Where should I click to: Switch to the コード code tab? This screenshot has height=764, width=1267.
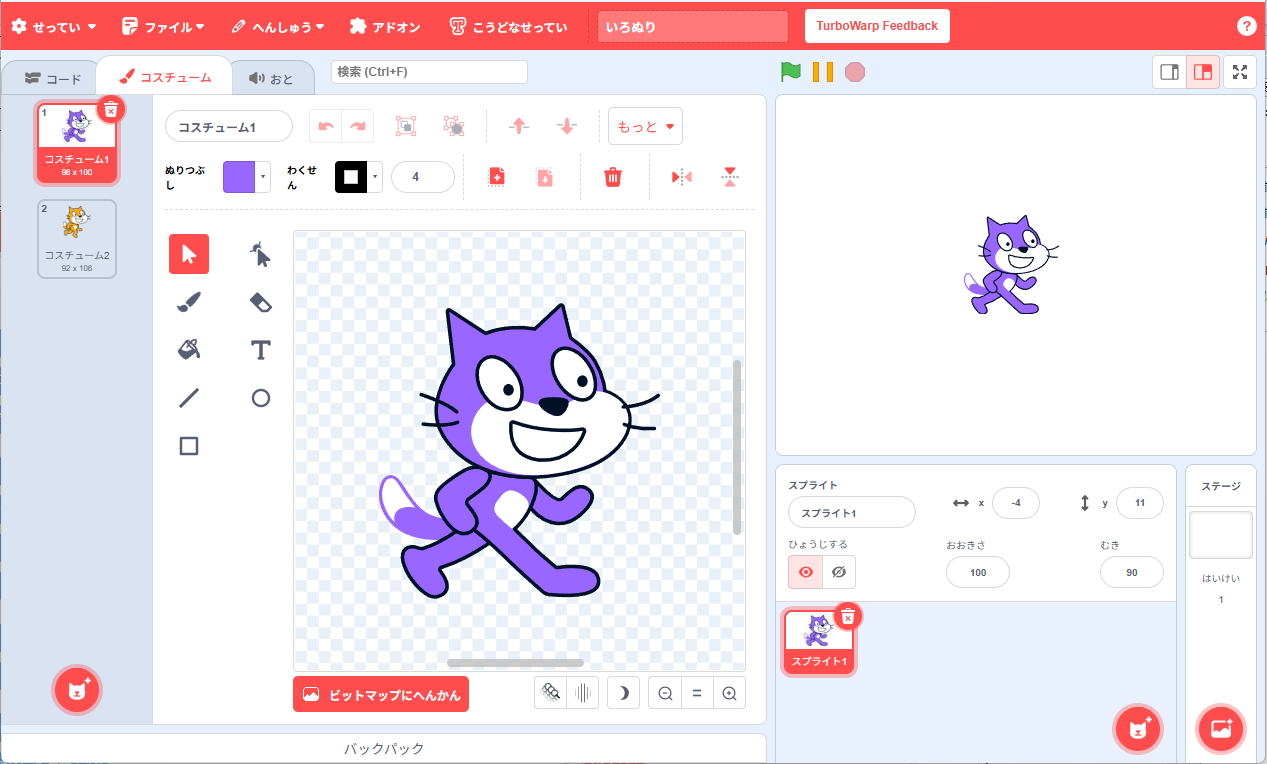(53, 78)
